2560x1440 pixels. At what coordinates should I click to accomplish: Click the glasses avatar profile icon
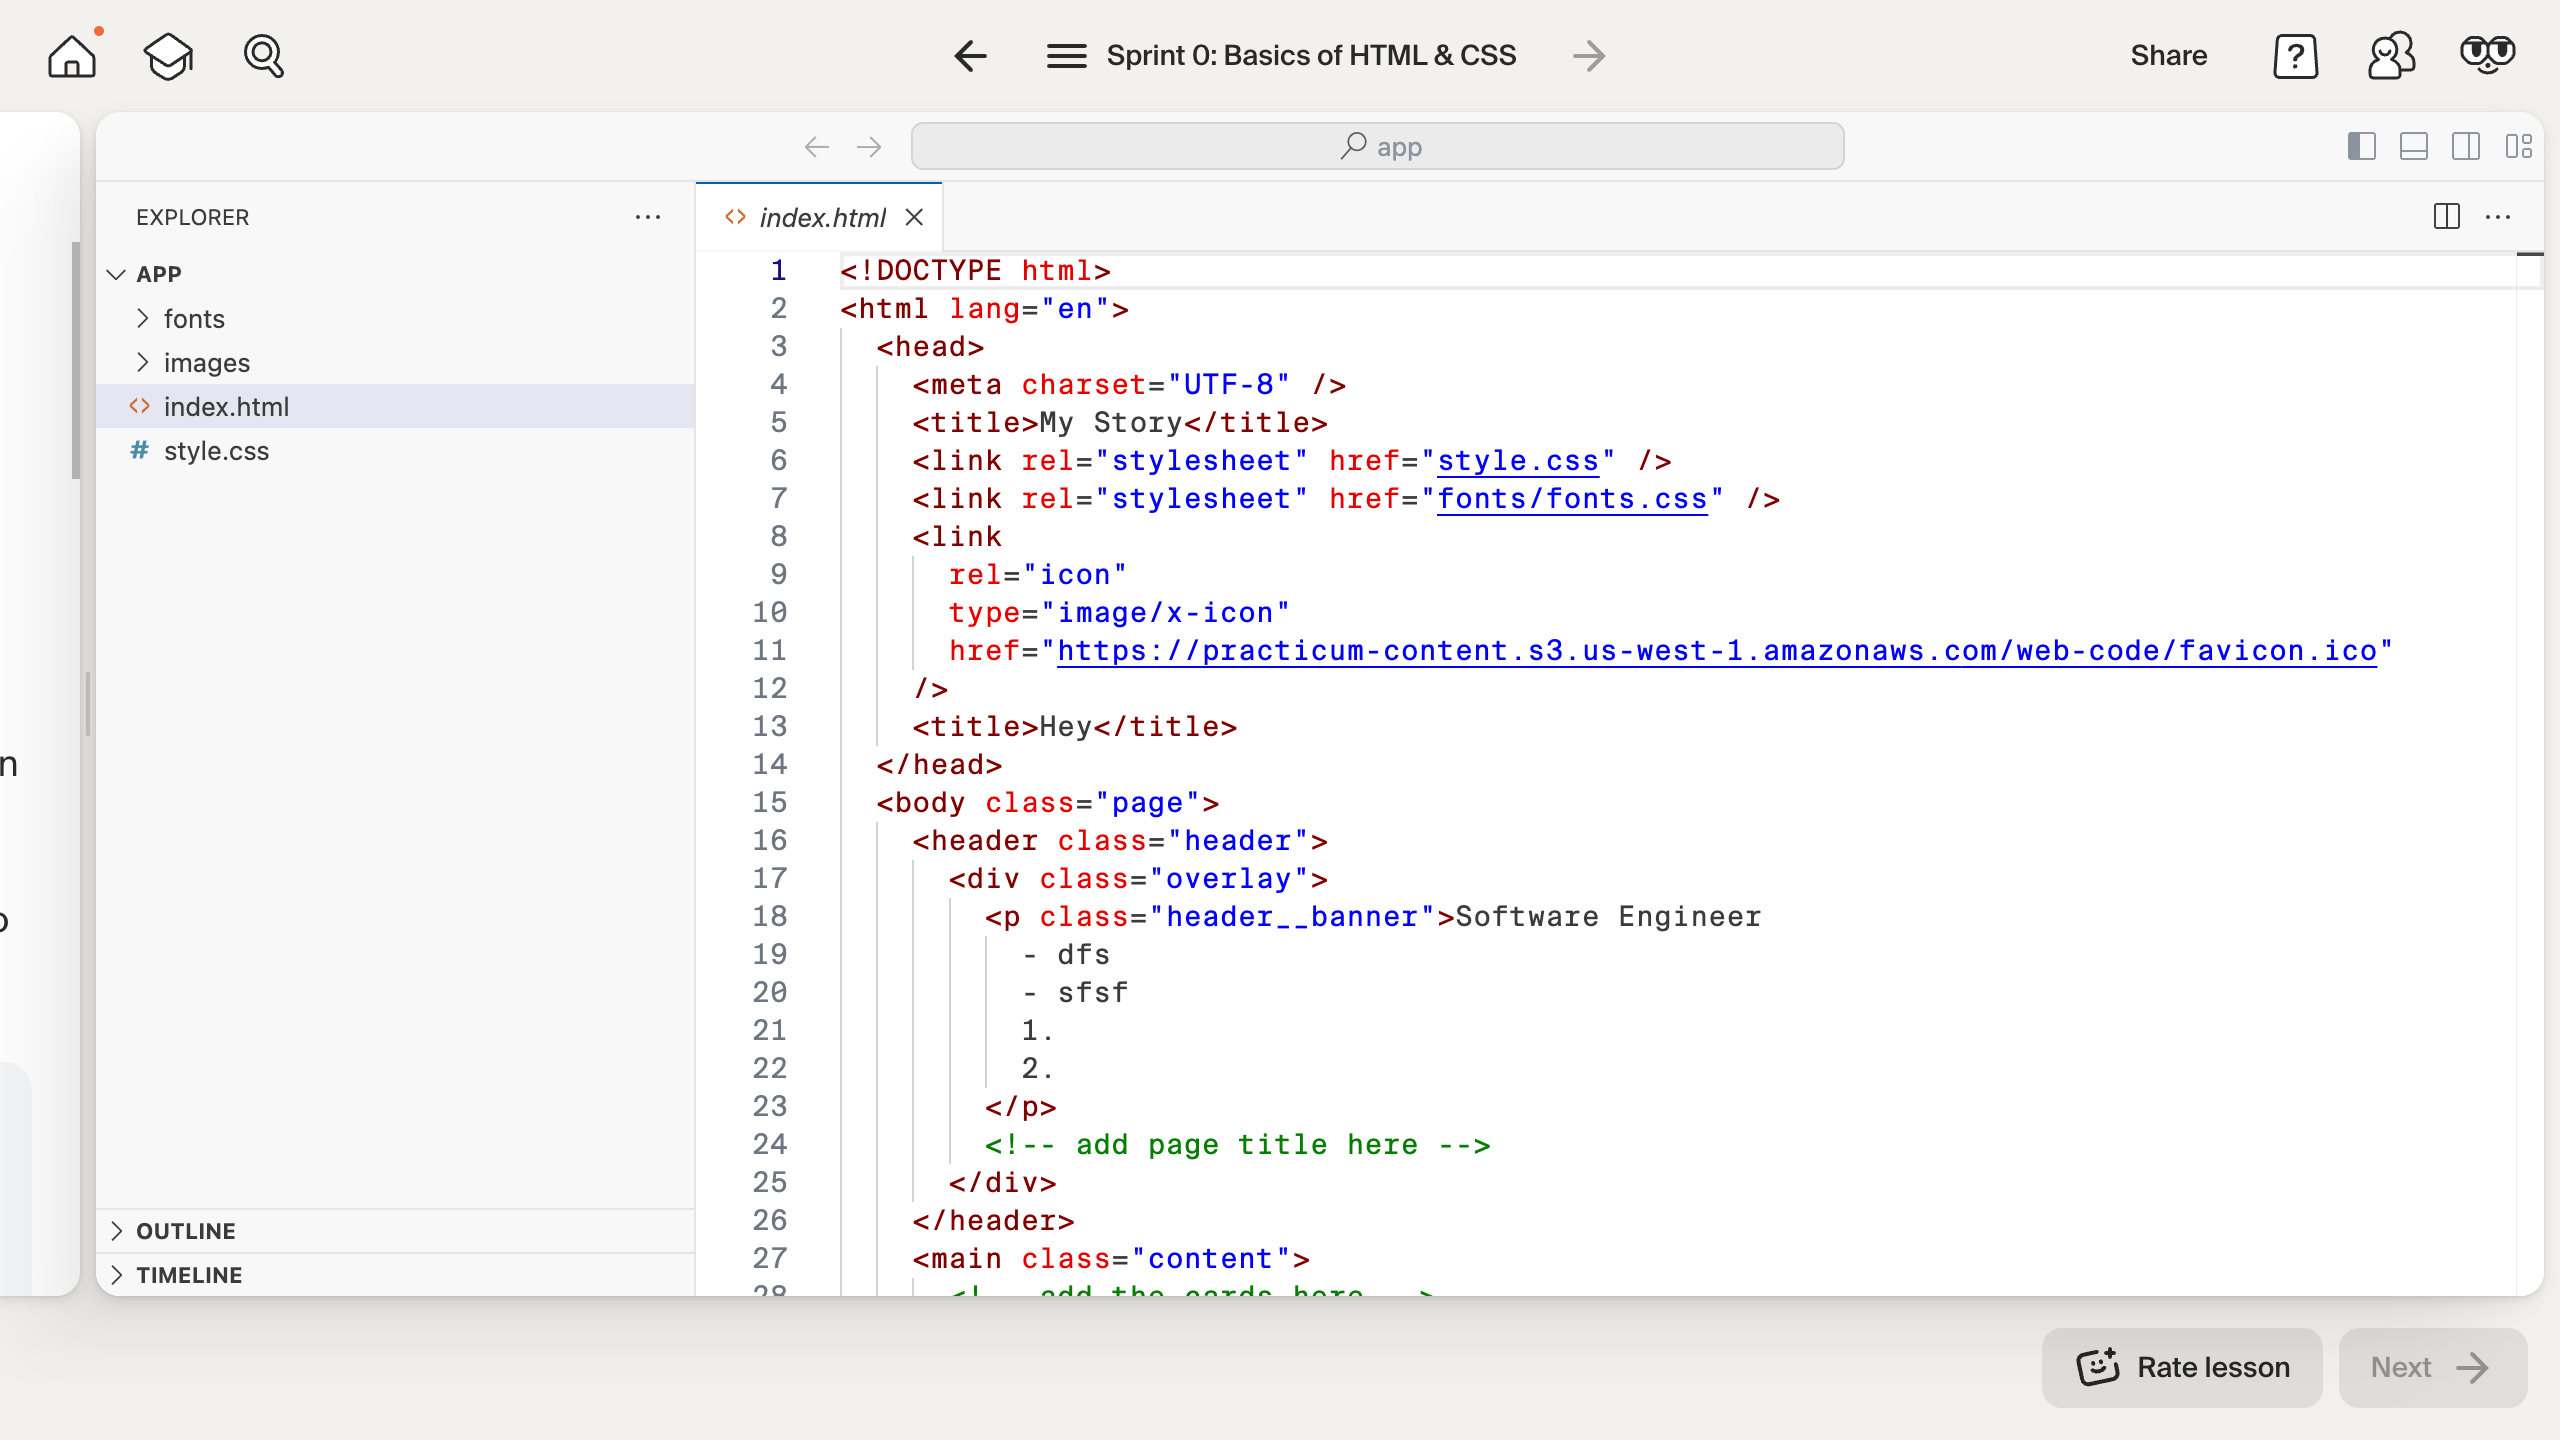2487,54
